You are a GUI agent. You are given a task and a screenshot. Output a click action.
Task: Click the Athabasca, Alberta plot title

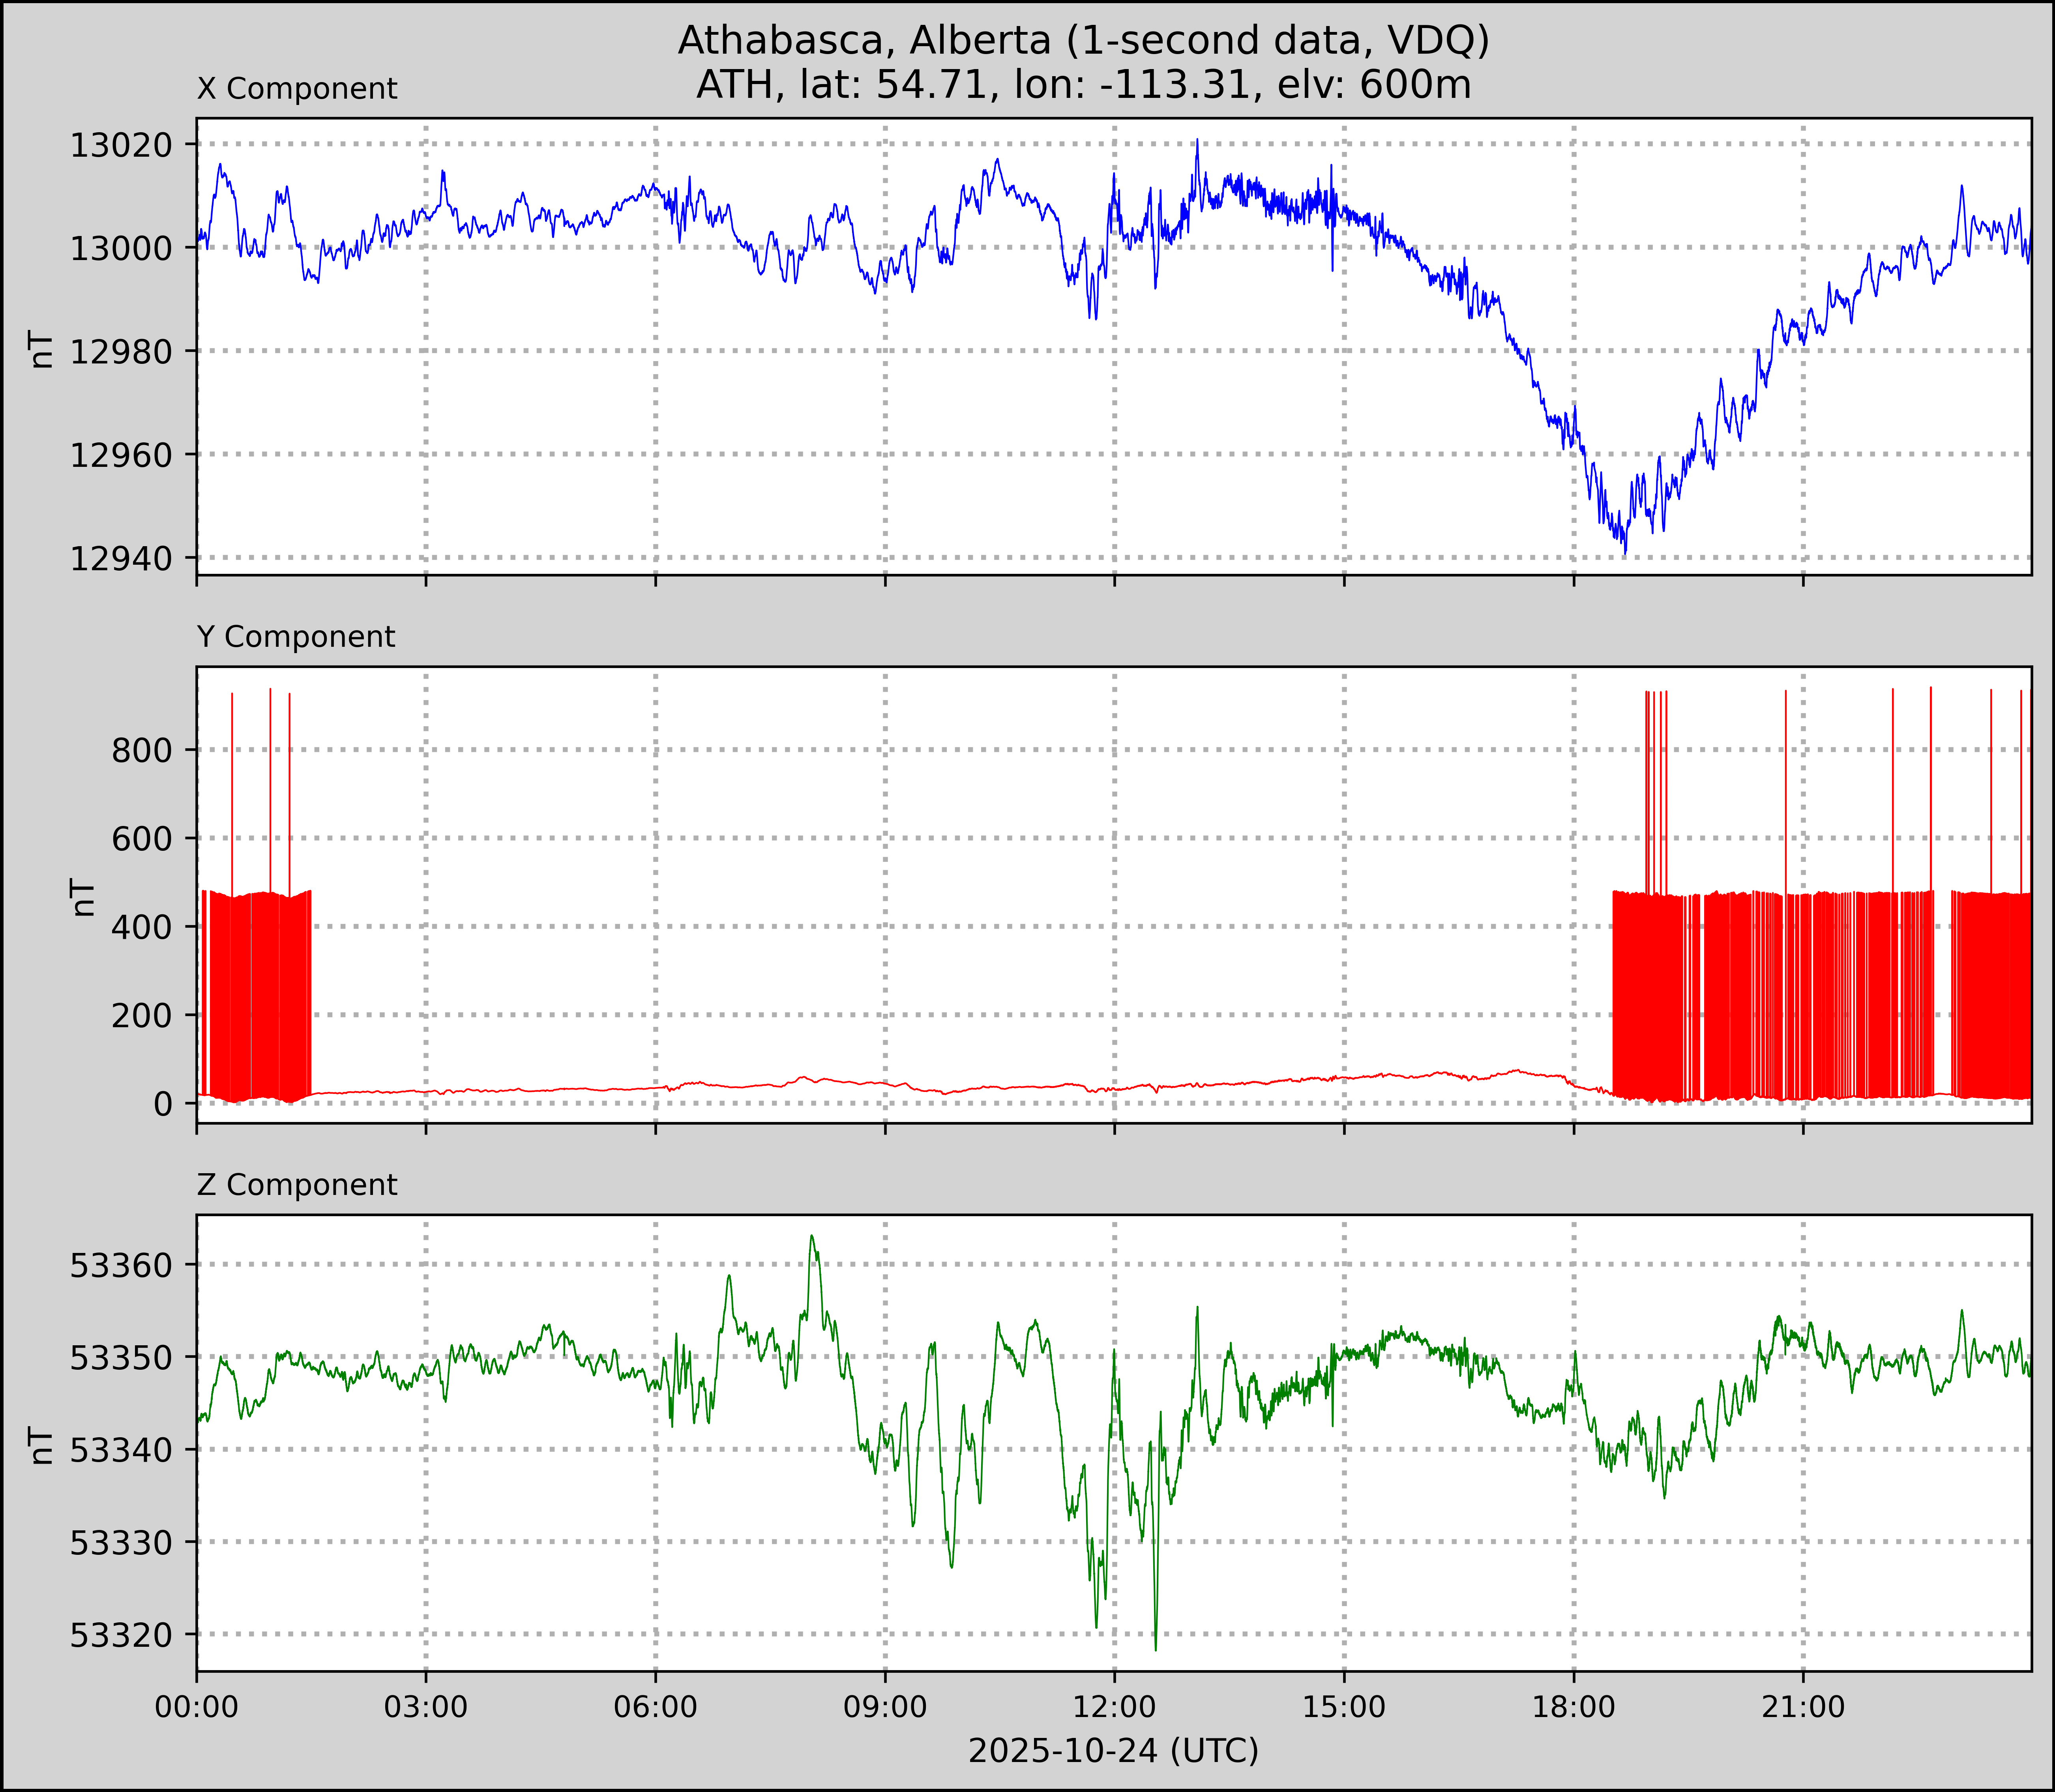tap(1083, 41)
